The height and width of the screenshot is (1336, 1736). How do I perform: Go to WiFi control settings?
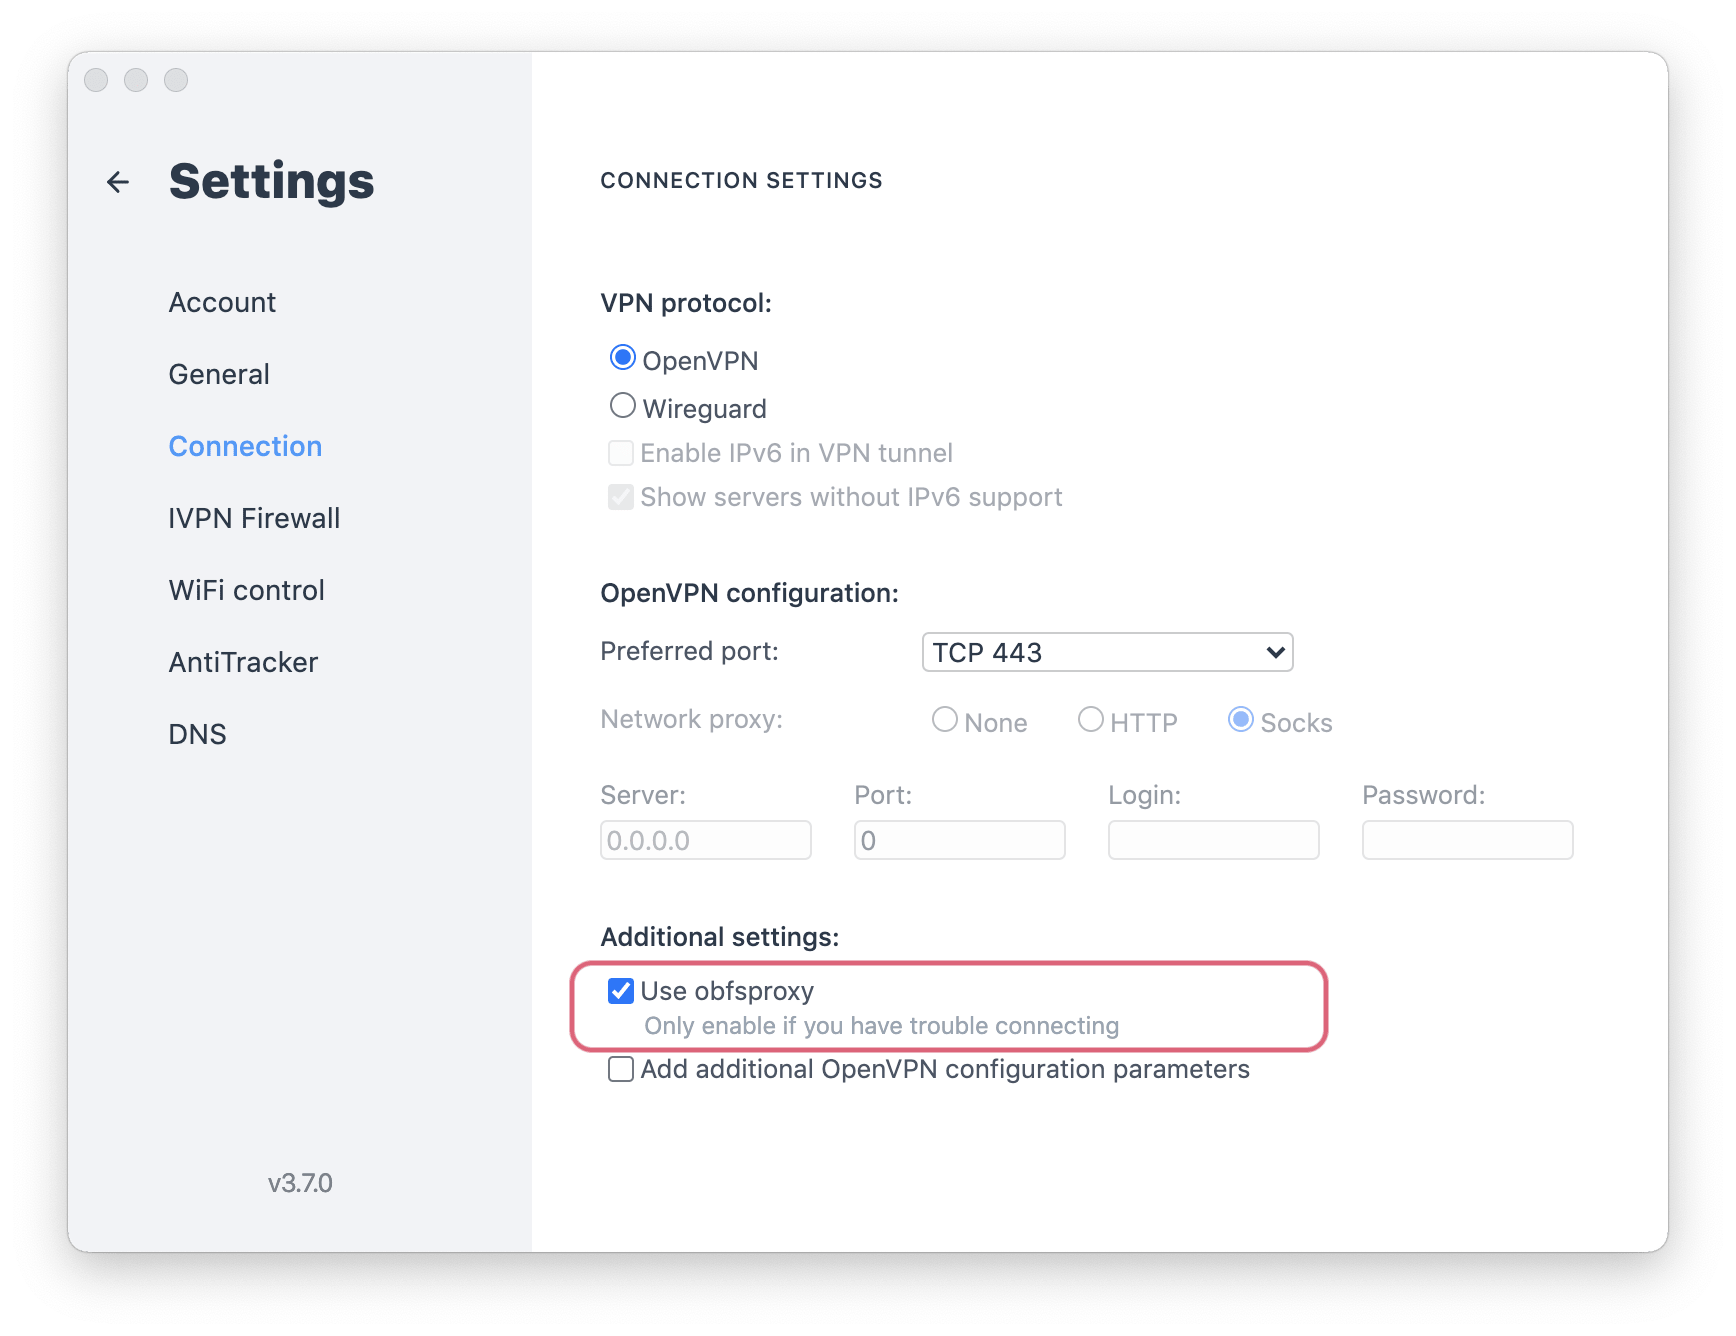point(246,590)
